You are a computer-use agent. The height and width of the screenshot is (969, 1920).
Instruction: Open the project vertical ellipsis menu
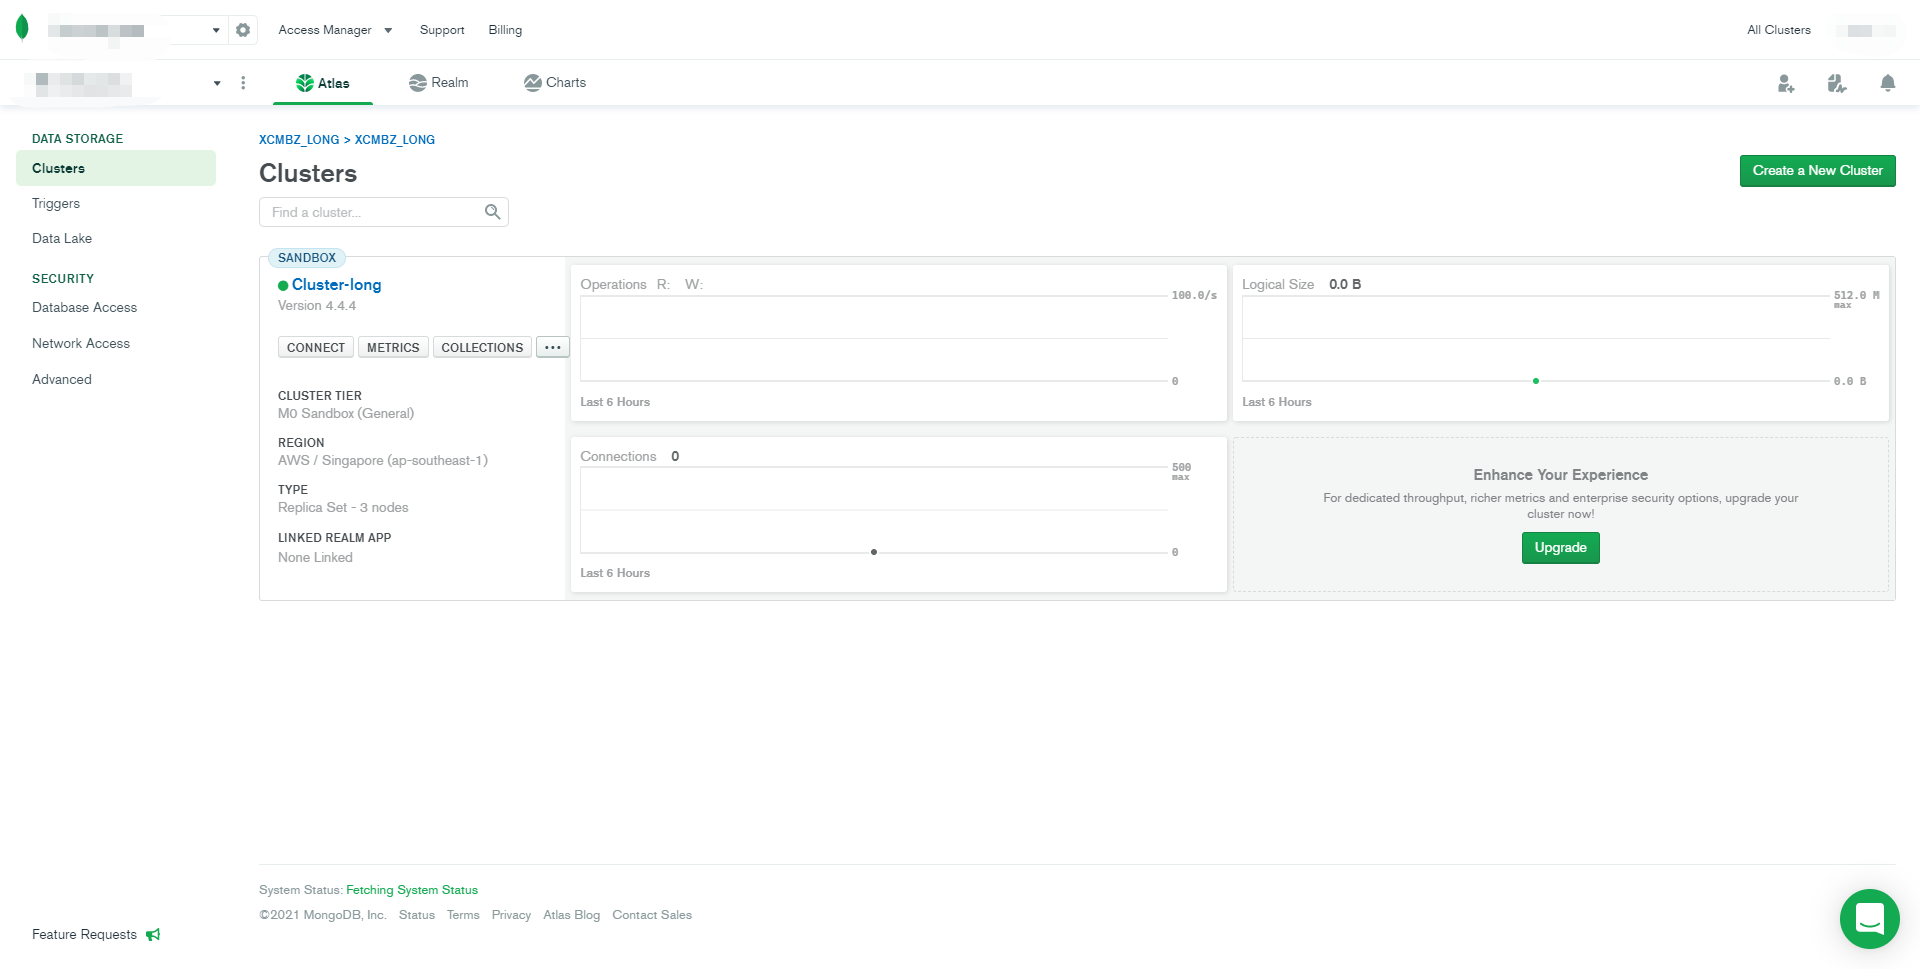(243, 83)
